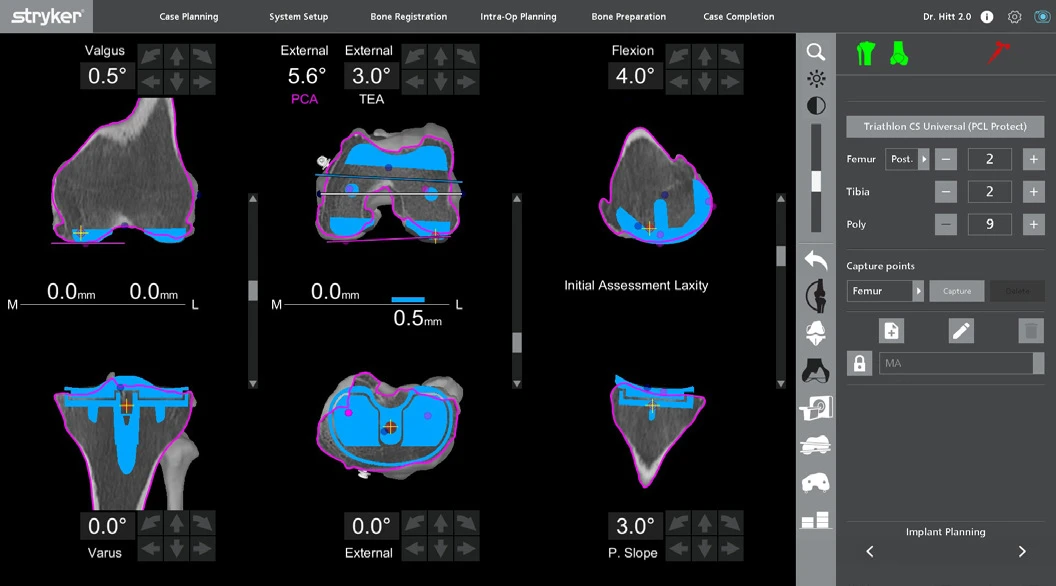
Task: Click the left arrow beside TEA 3.0°
Action: coord(414,82)
